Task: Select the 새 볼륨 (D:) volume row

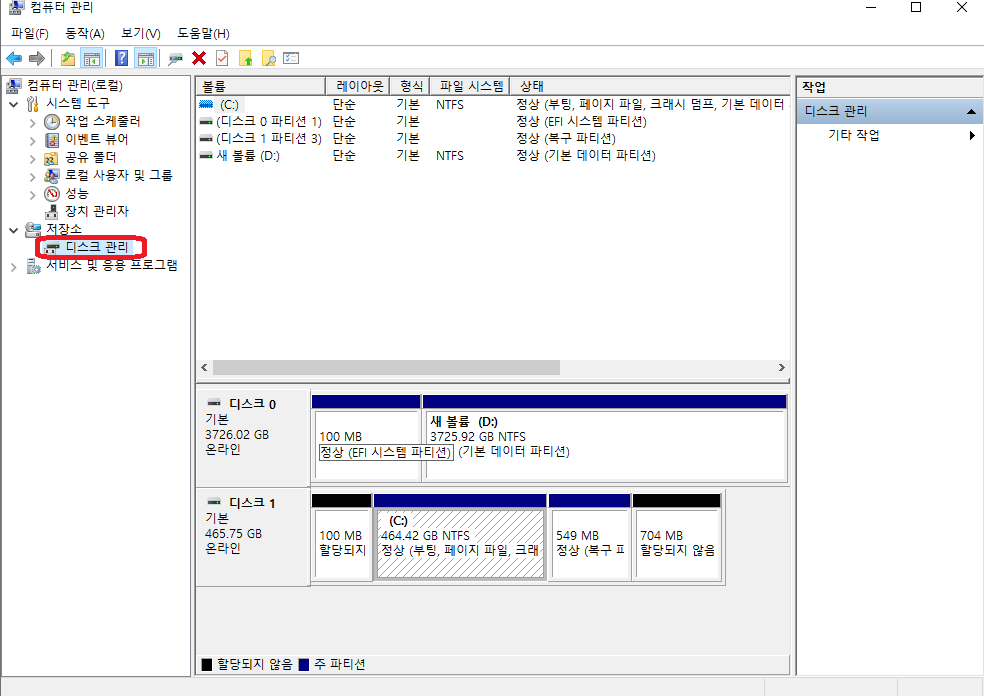Action: [x=493, y=155]
